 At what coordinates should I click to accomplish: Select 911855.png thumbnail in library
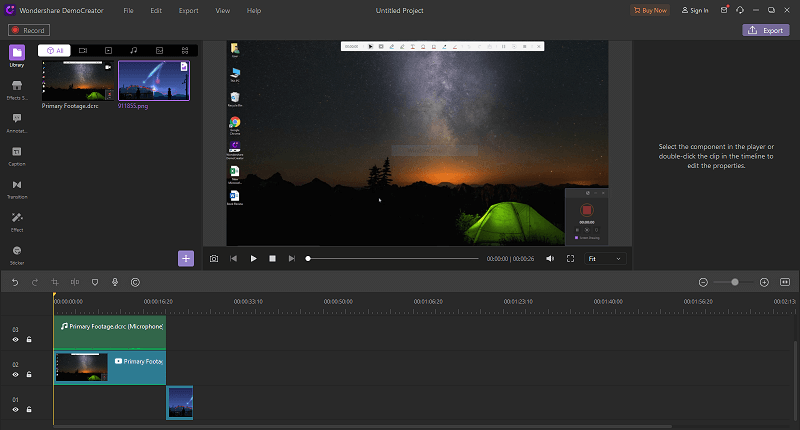(154, 81)
